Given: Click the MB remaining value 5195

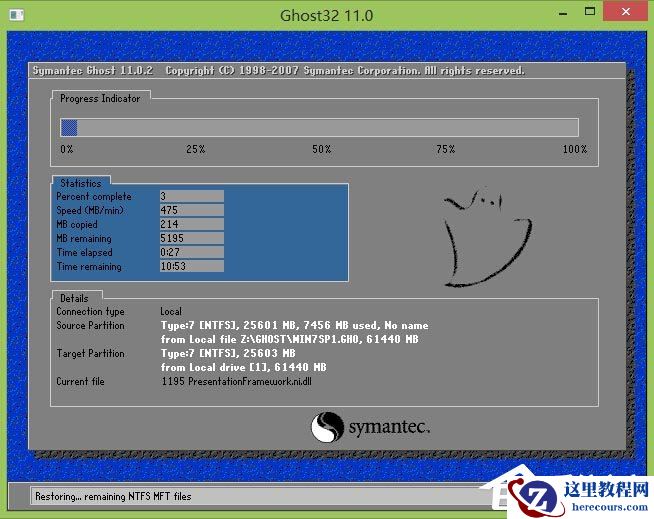Looking at the screenshot, I should 192,238.
